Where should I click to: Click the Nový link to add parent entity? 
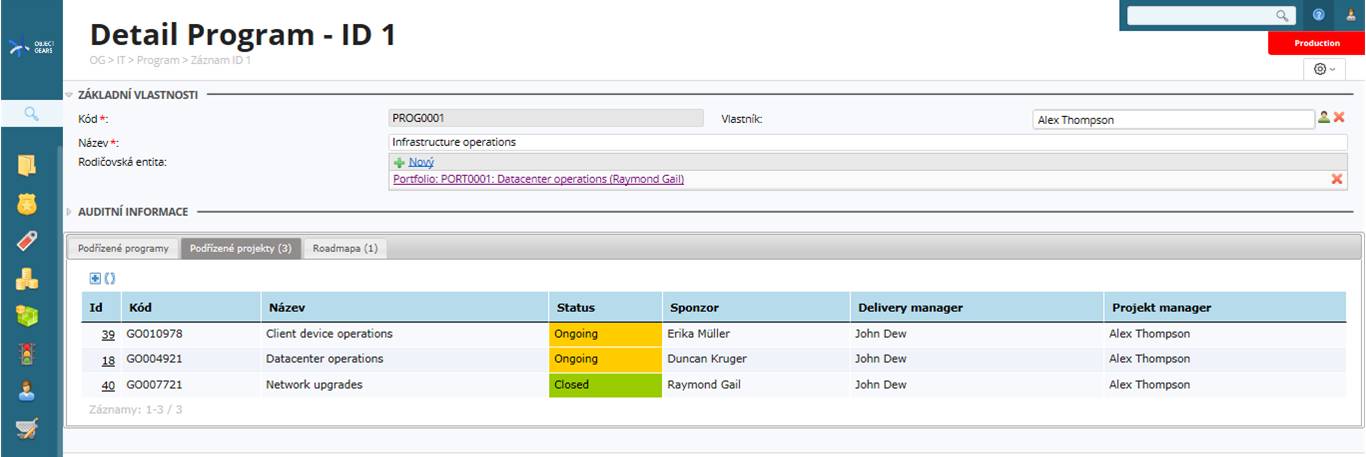tap(421, 162)
